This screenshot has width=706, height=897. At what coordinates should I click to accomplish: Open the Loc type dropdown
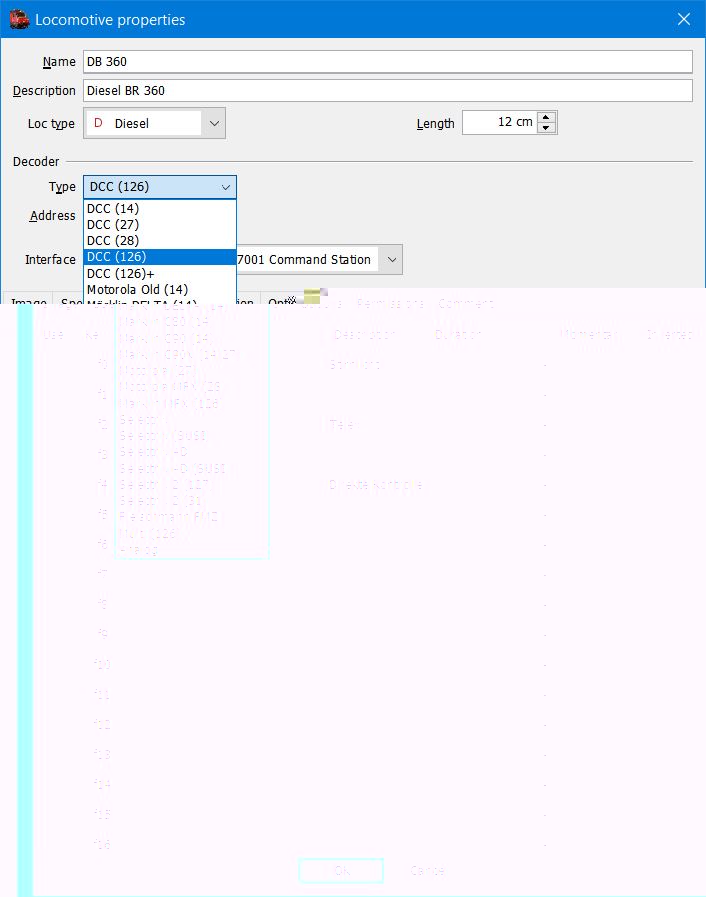(x=213, y=124)
